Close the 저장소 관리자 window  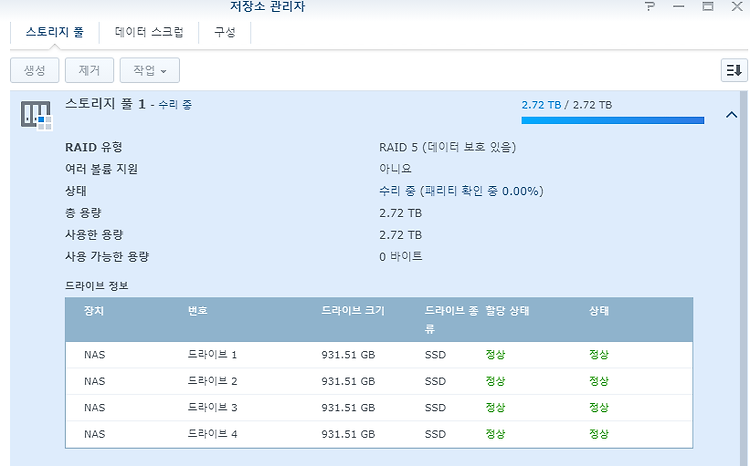pyautogui.click(x=737, y=6)
